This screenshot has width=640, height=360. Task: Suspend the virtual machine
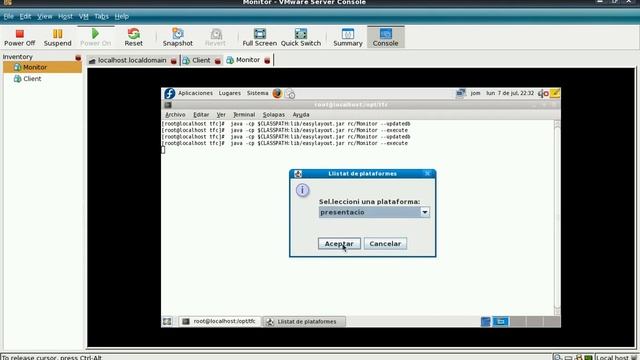pos(58,38)
